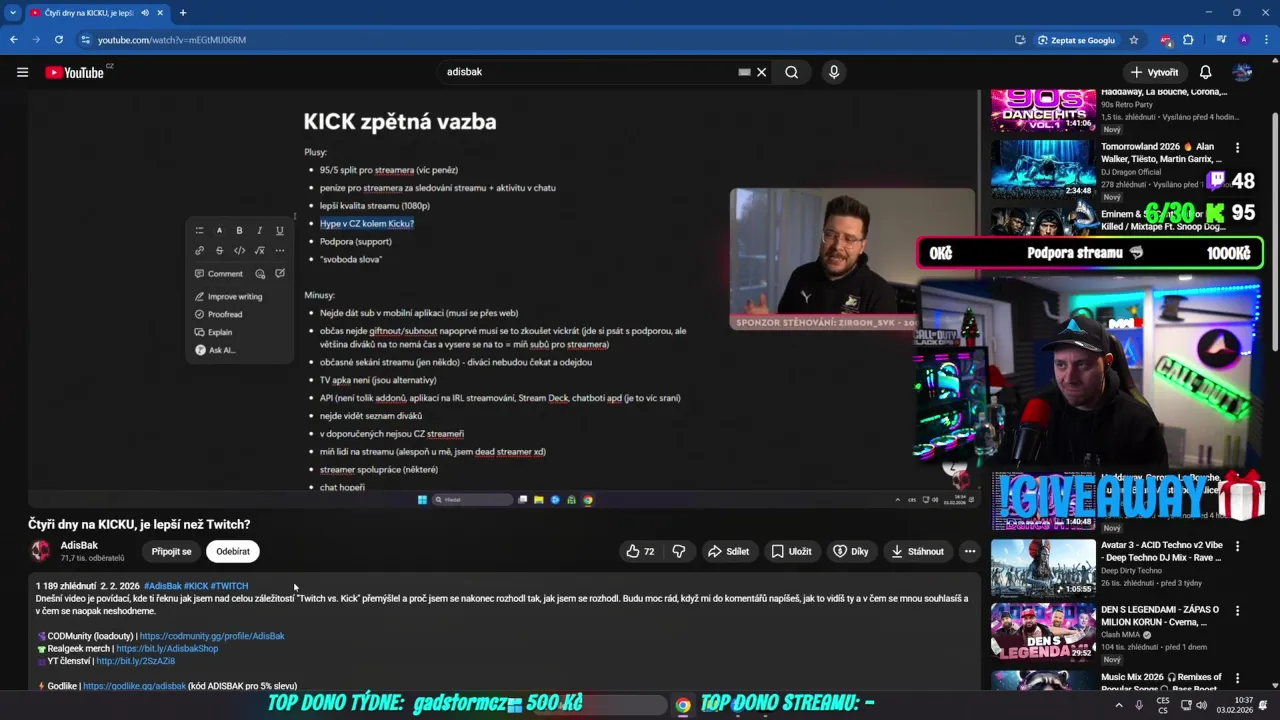Open the Chrome profile avatar
This screenshot has height=720, width=1280.
pyautogui.click(x=1244, y=40)
